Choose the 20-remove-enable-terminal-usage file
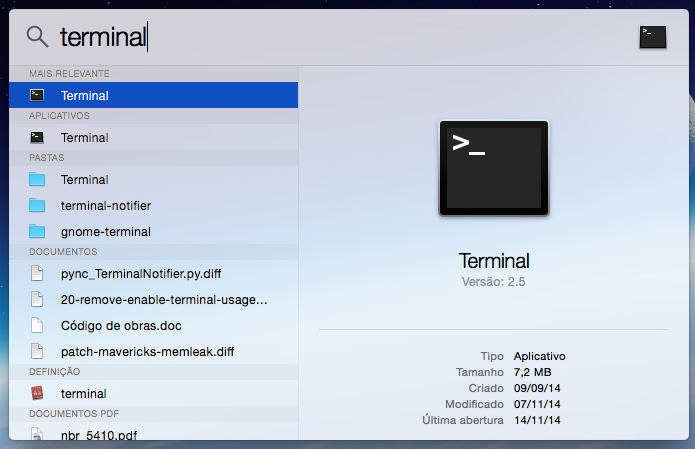Image resolution: width=695 pixels, height=449 pixels. pos(163,299)
